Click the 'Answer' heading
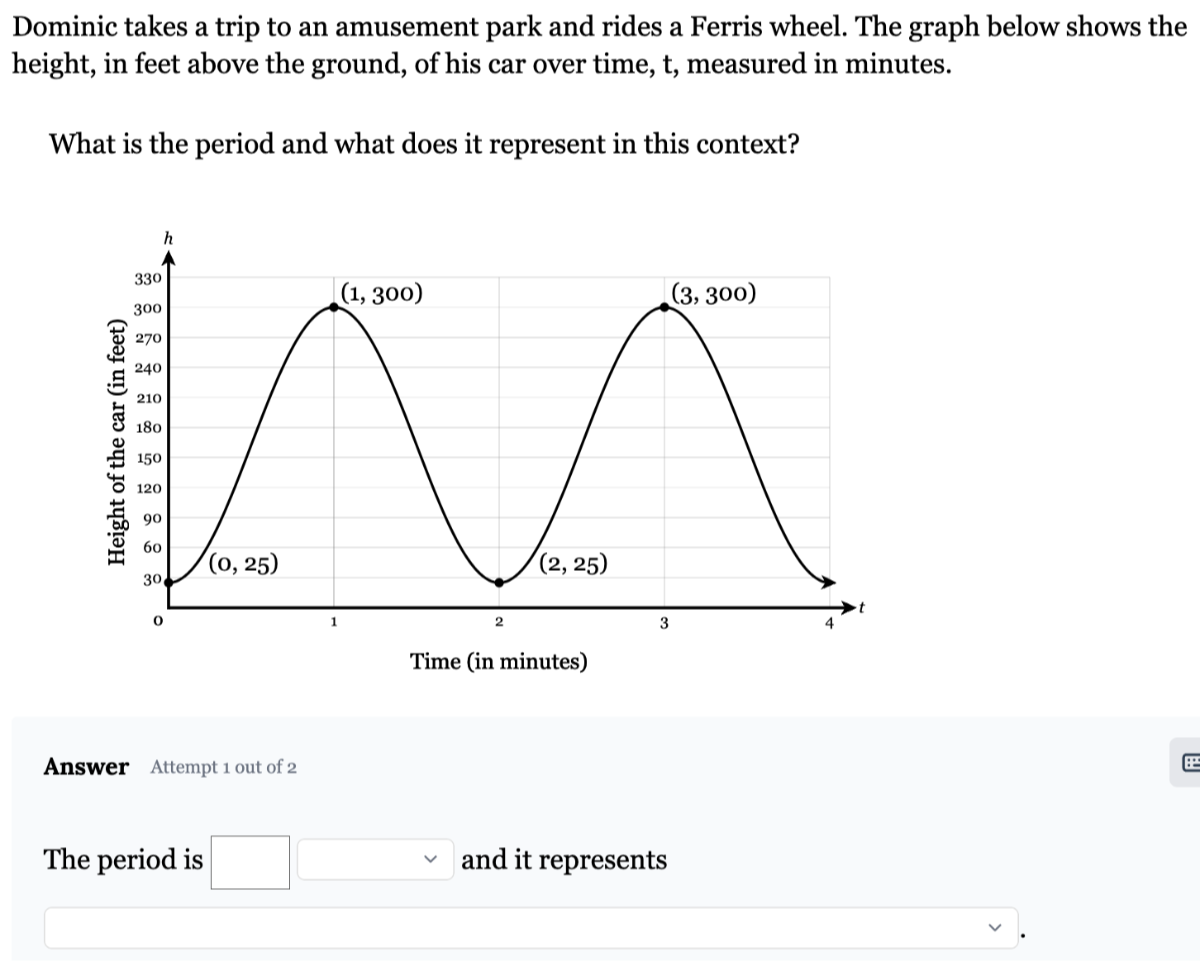The image size is (1200, 961). point(86,767)
